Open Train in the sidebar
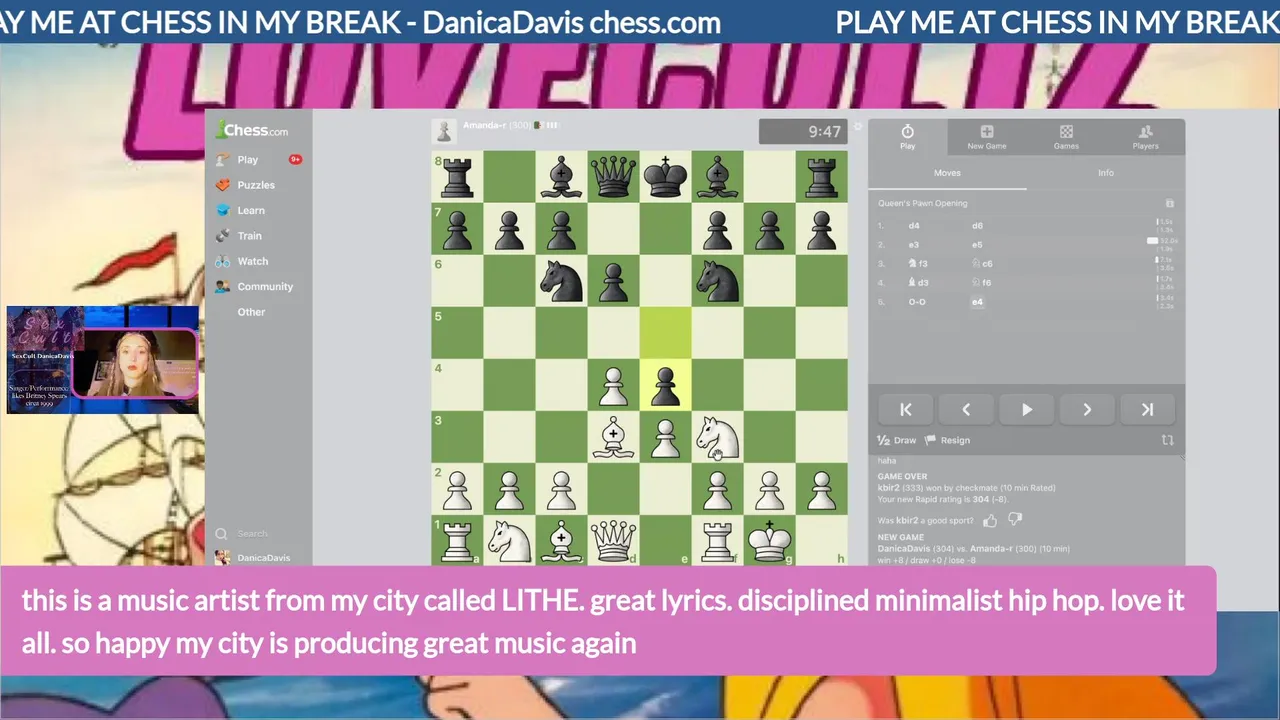This screenshot has height=720, width=1280. coord(249,236)
